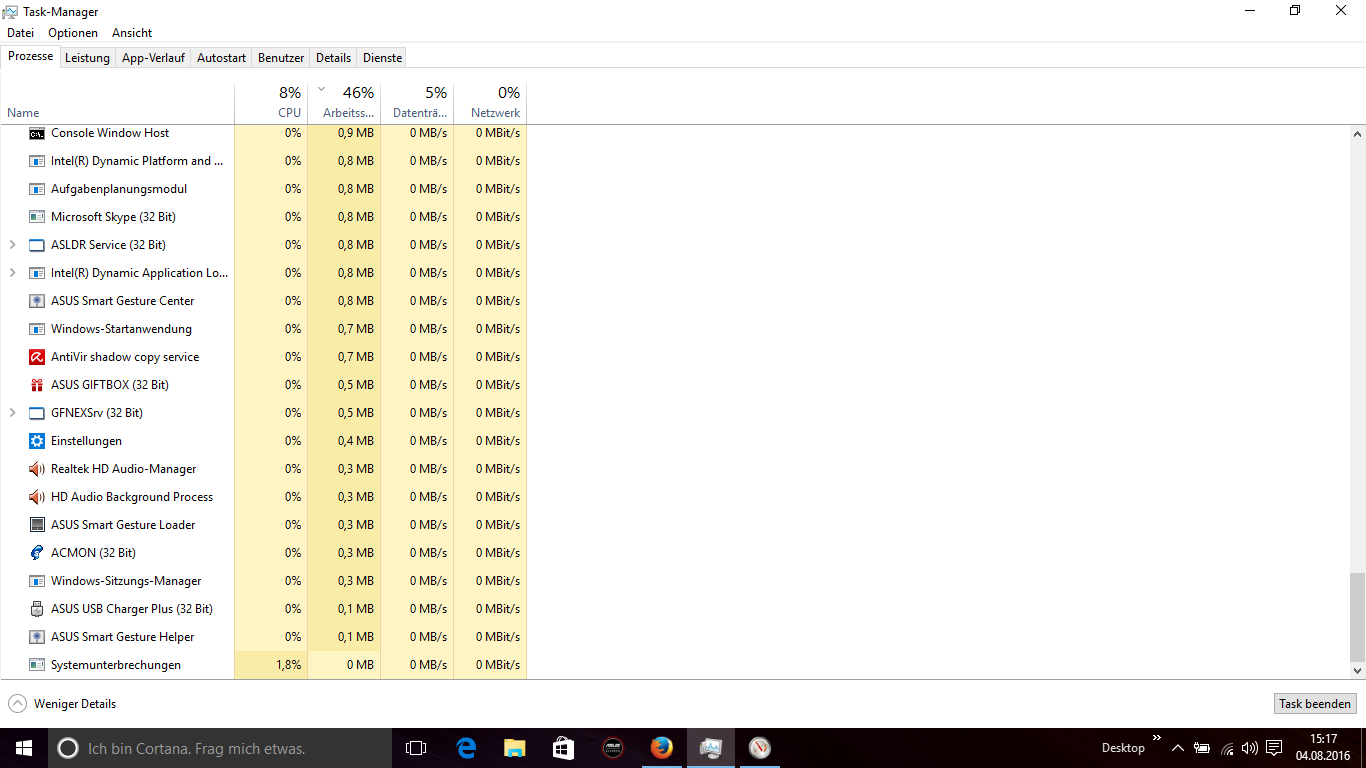Open the ASUS app on the taskbar

click(x=612, y=748)
